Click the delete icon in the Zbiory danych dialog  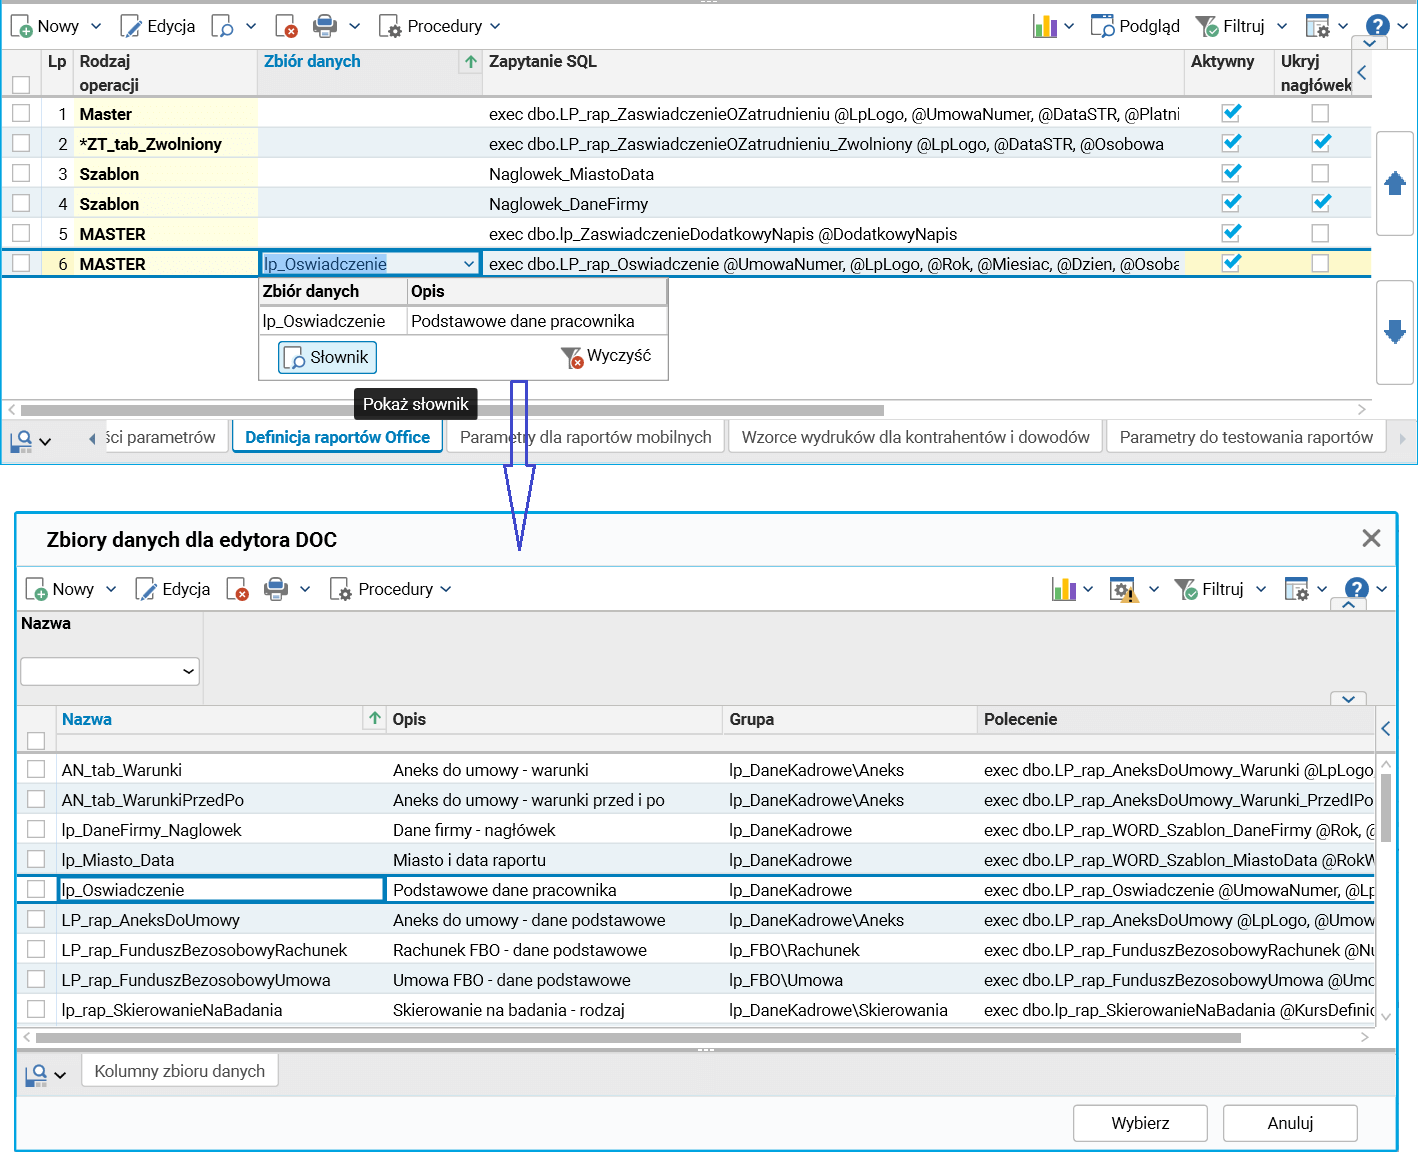(x=238, y=589)
